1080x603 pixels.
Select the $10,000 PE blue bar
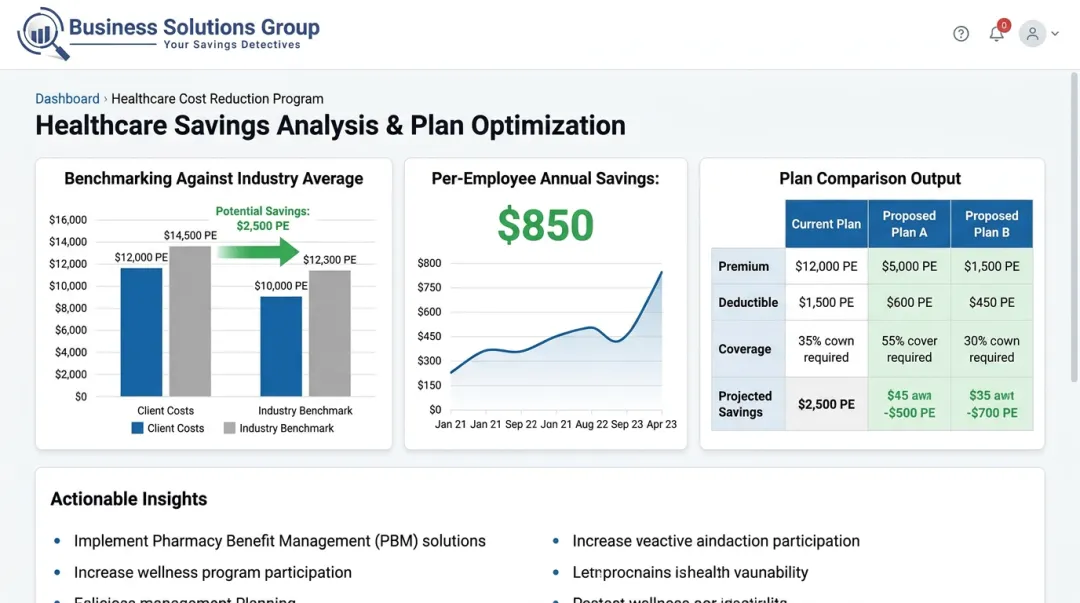coord(281,347)
